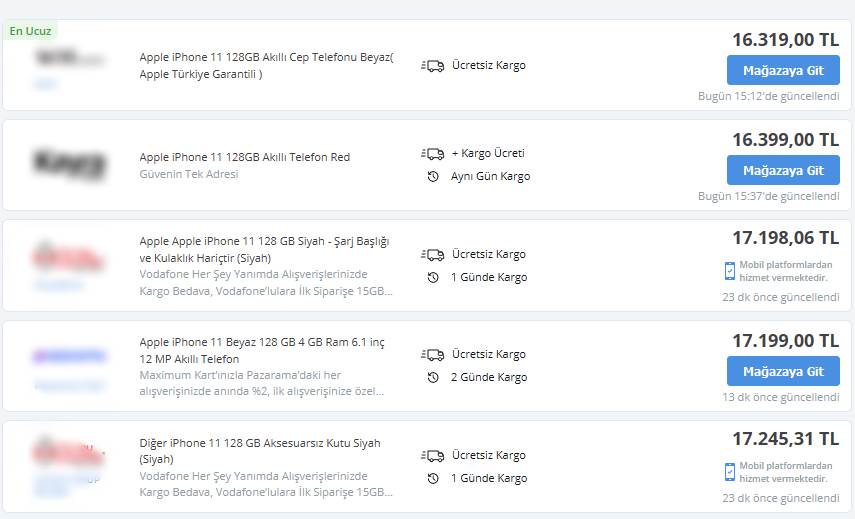Click the Vodafone promo text in the 17.198,06 TL row
This screenshot has width=855, height=519.
coord(266,282)
